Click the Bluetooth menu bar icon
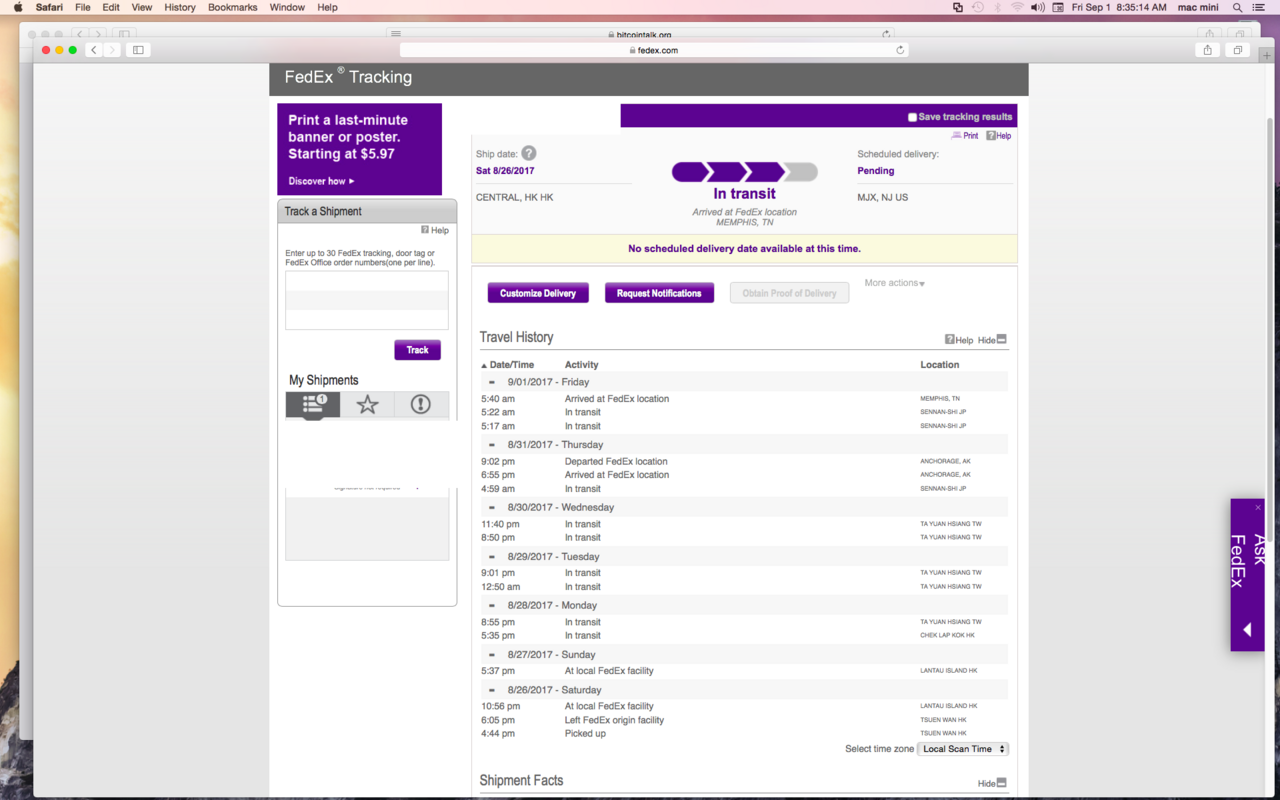1280x800 pixels. (997, 7)
